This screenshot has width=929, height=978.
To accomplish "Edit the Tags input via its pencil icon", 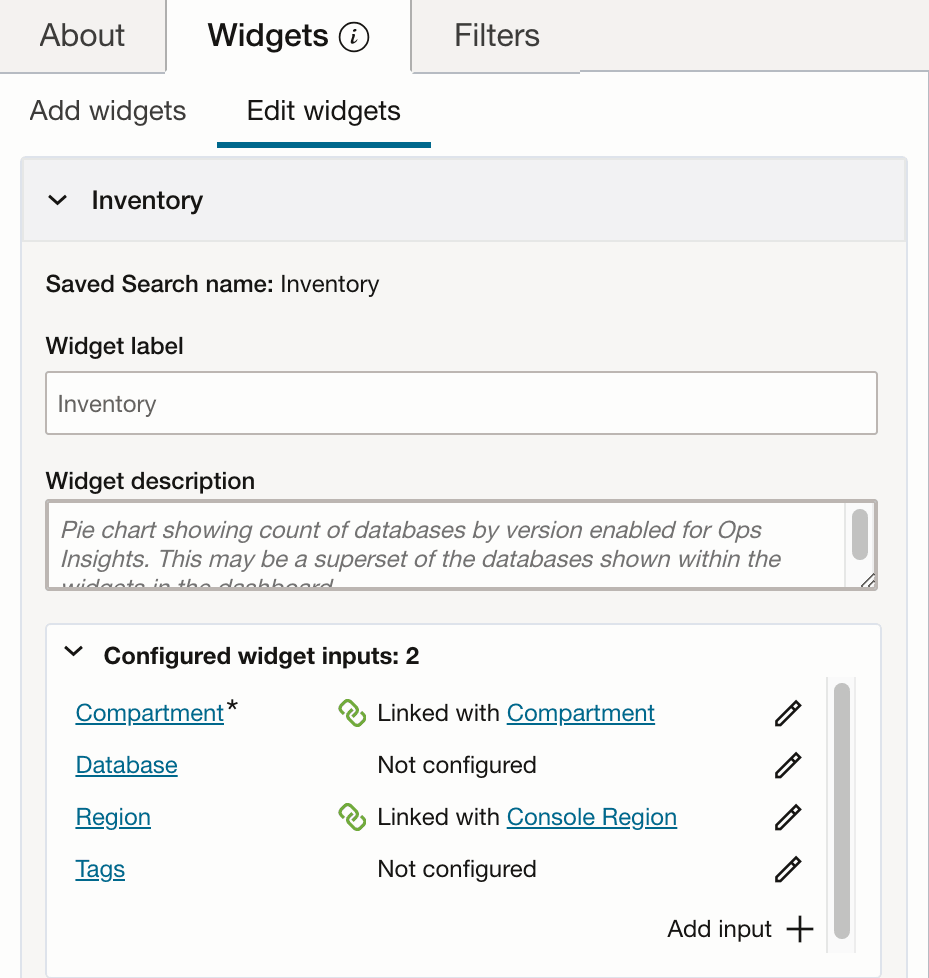I will coord(787,869).
